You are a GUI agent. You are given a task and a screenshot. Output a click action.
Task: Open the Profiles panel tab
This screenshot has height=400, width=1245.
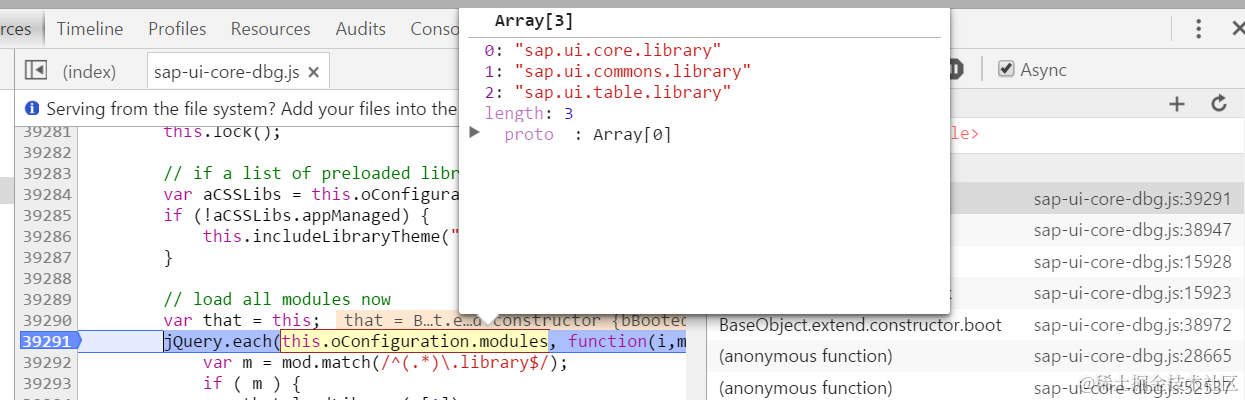pyautogui.click(x=177, y=29)
